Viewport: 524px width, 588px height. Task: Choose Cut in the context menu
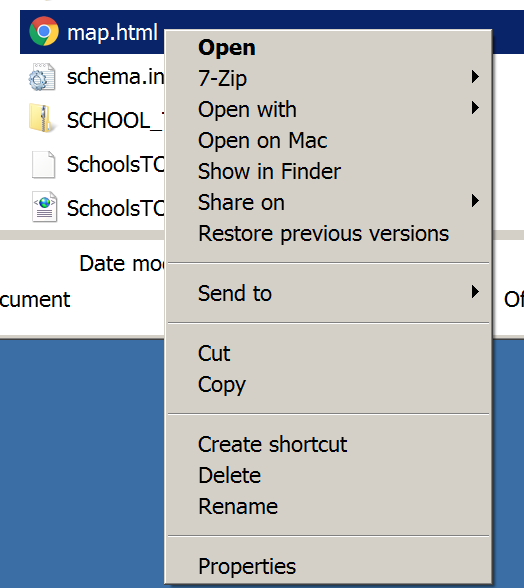click(328, 353)
